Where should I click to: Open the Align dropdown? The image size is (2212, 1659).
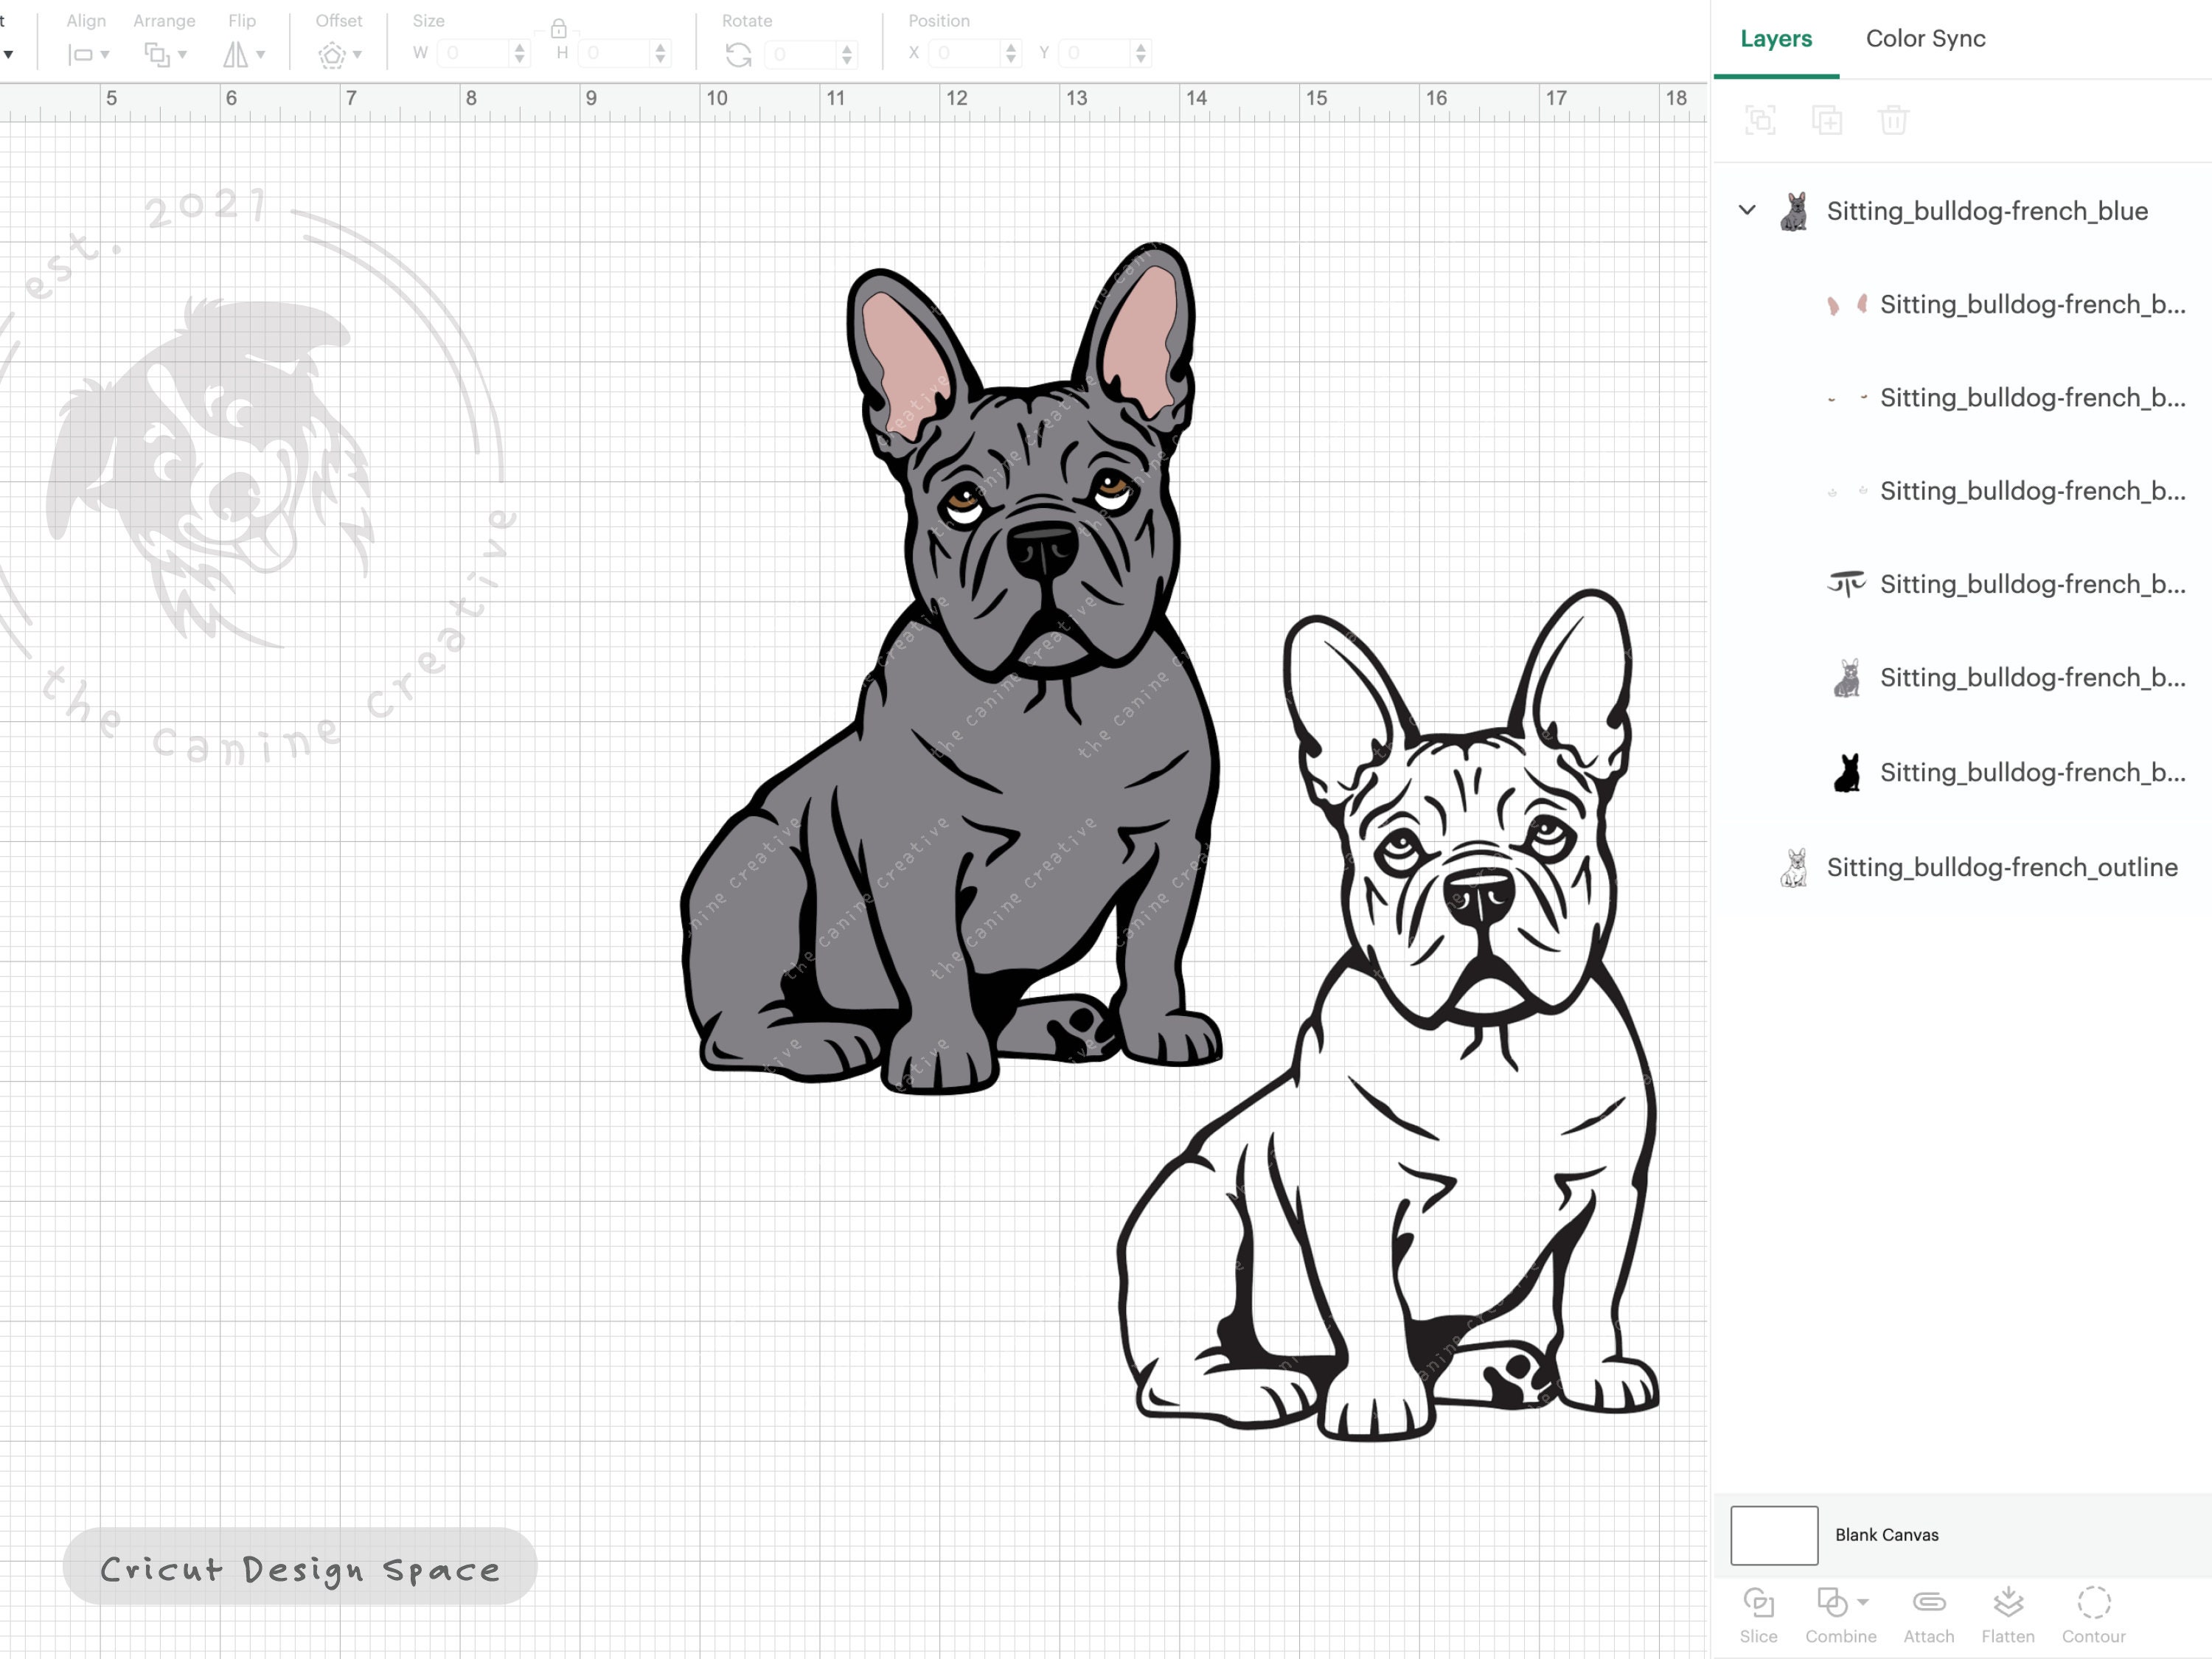tap(88, 55)
